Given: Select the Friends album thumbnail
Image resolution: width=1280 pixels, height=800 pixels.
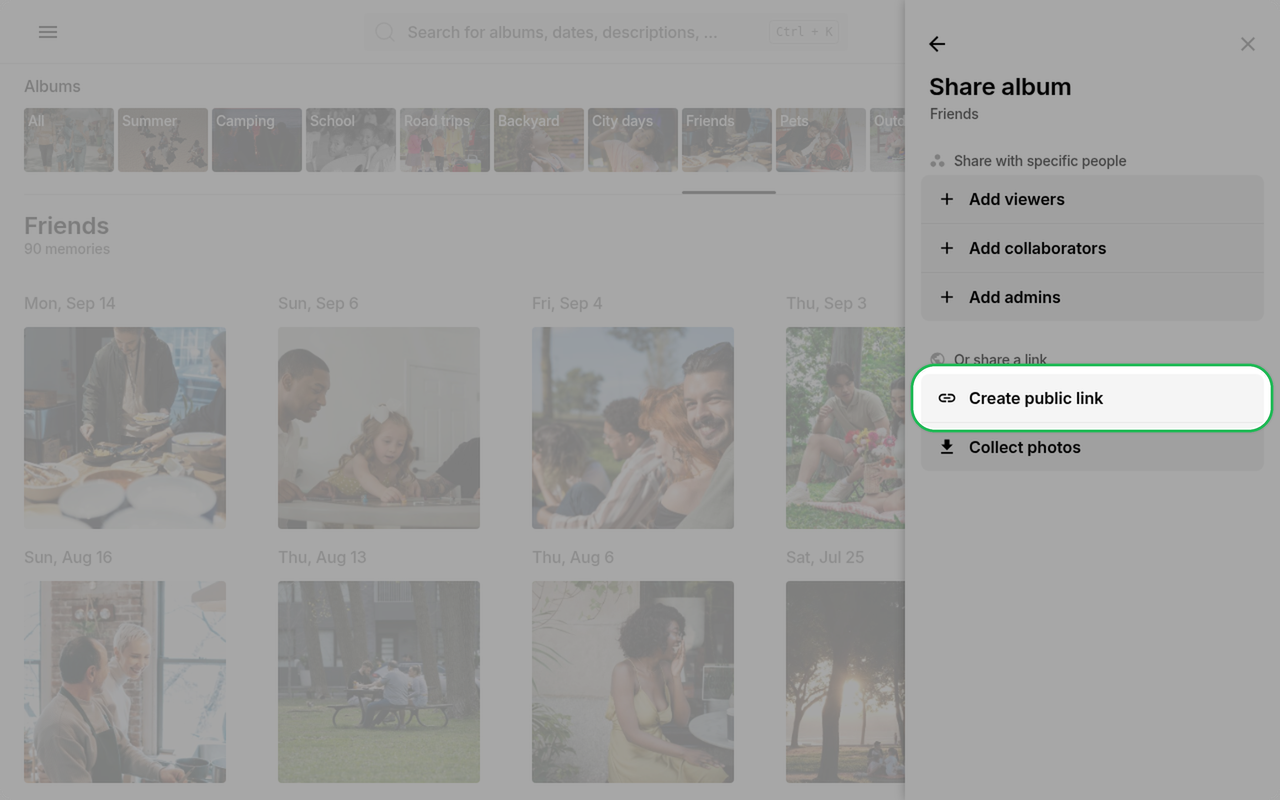Looking at the screenshot, I should pos(727,140).
